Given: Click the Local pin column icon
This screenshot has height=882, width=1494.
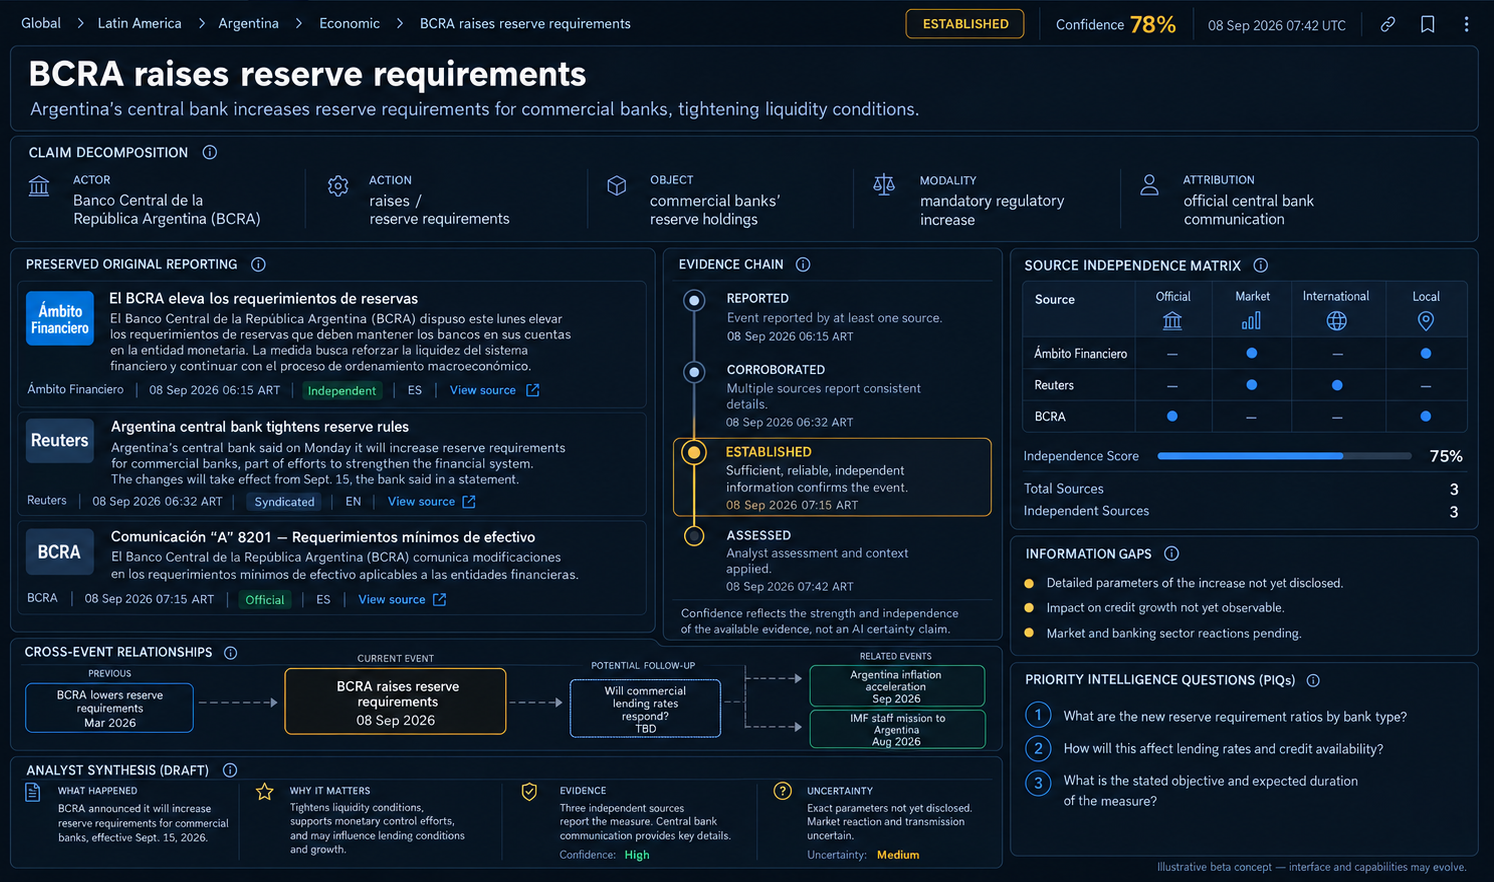Looking at the screenshot, I should (x=1426, y=321).
